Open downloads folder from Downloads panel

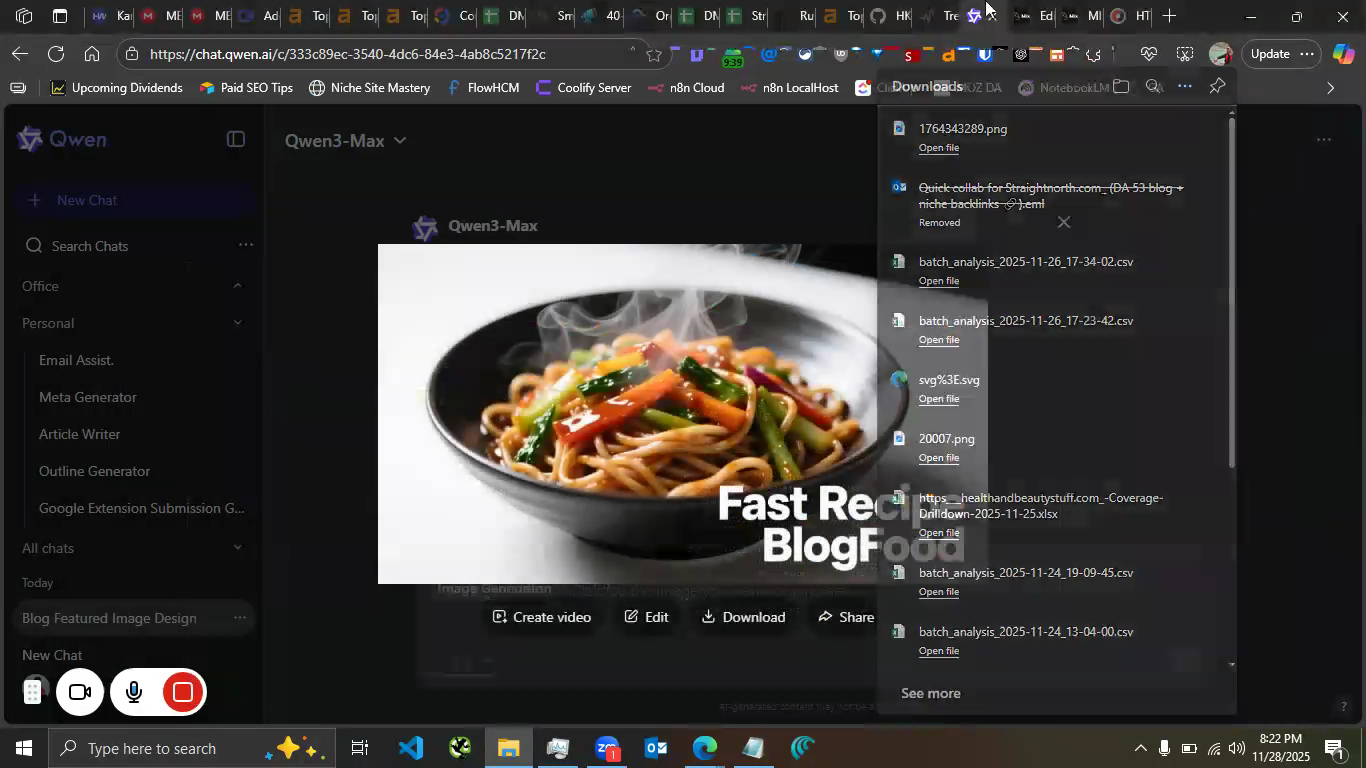point(1121,87)
